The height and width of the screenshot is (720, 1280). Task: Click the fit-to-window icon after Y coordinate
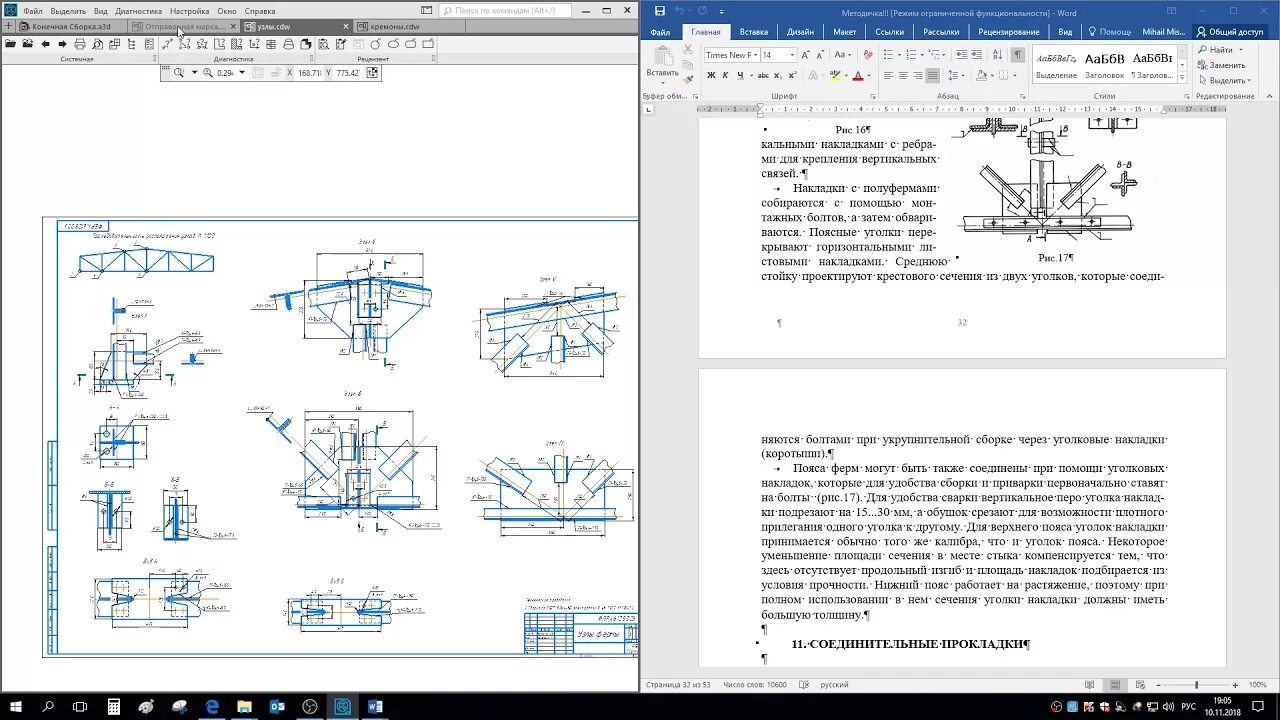click(372, 72)
